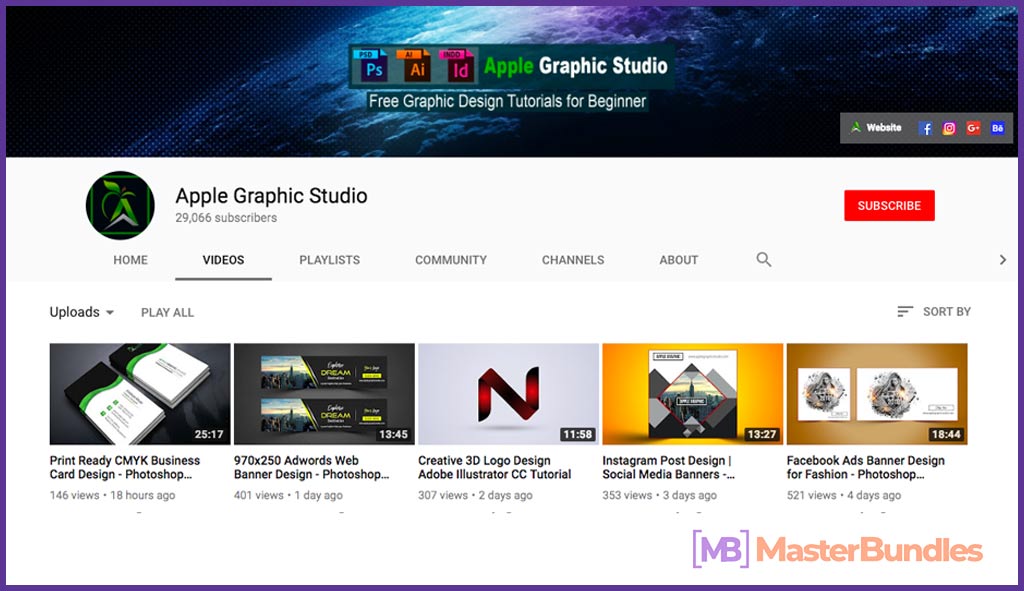Open the Google Plus link in the banner
This screenshot has height=591, width=1024.
pyautogui.click(x=973, y=128)
